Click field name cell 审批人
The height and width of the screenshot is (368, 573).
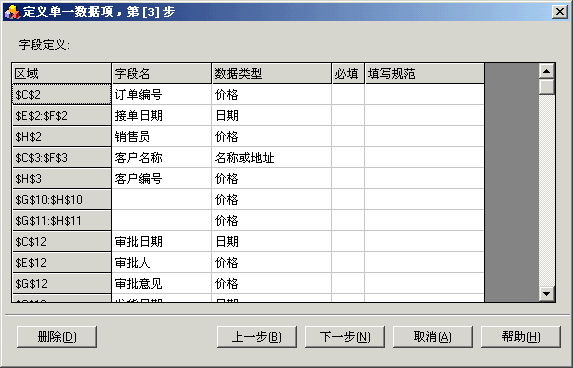coord(162,262)
